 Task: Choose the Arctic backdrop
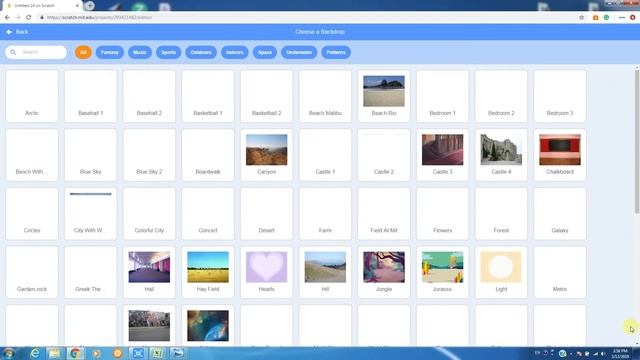pyautogui.click(x=32, y=96)
